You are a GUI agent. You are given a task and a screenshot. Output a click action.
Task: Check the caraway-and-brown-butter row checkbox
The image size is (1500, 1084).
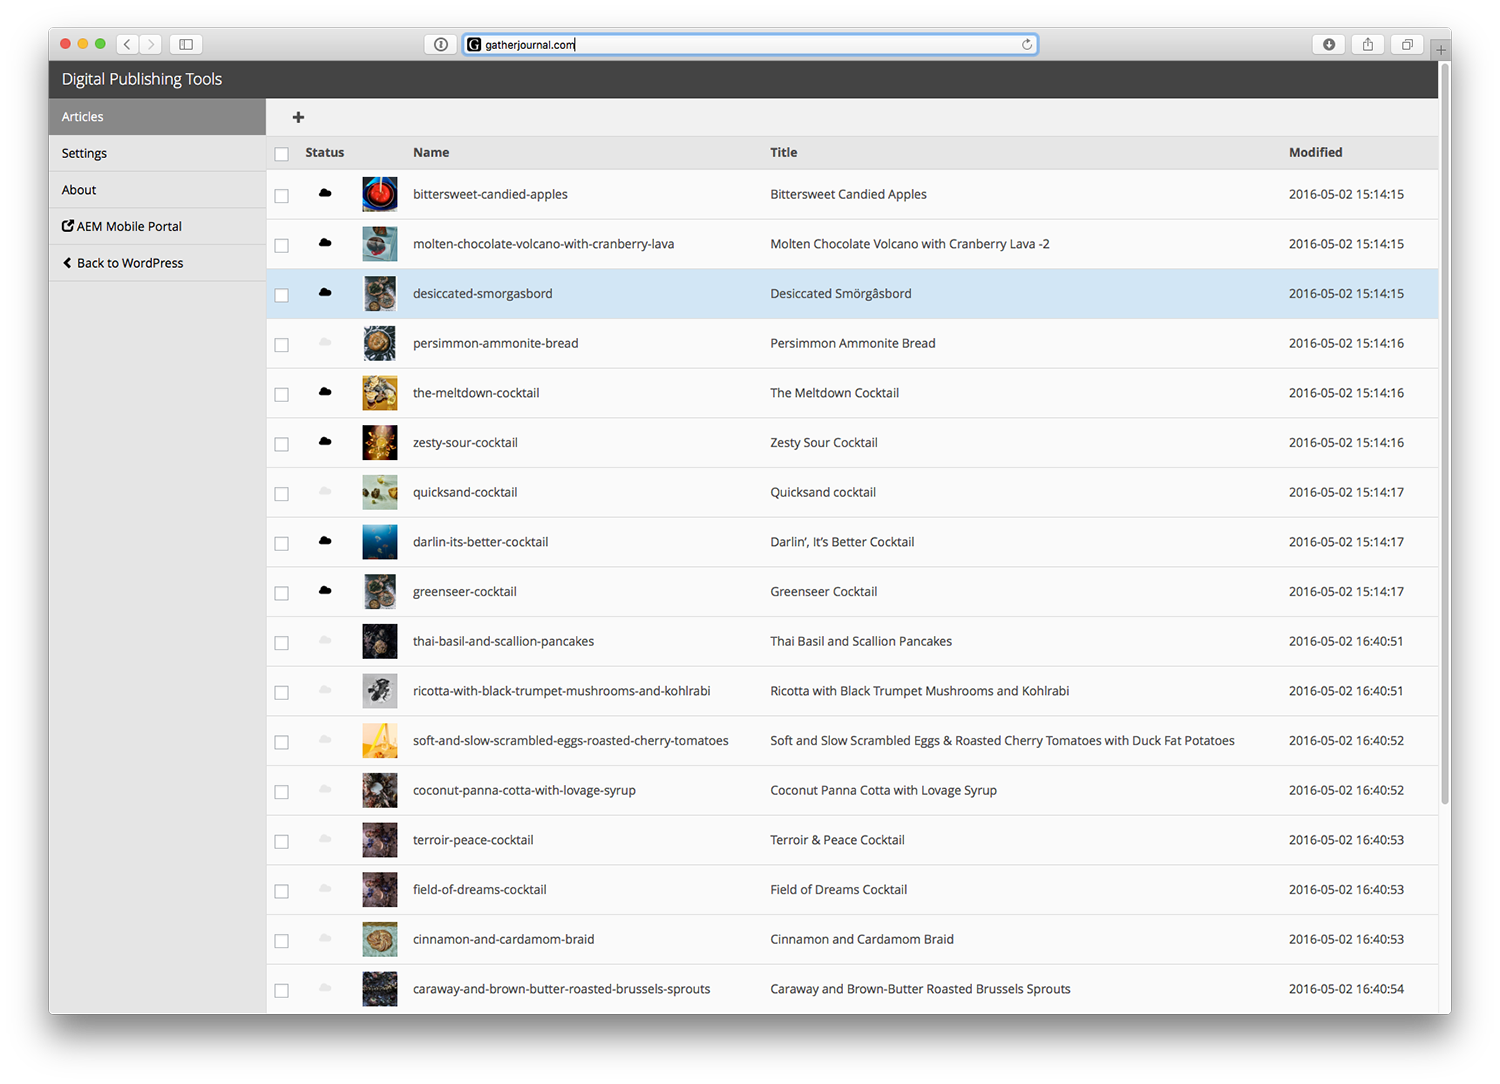coord(282,990)
